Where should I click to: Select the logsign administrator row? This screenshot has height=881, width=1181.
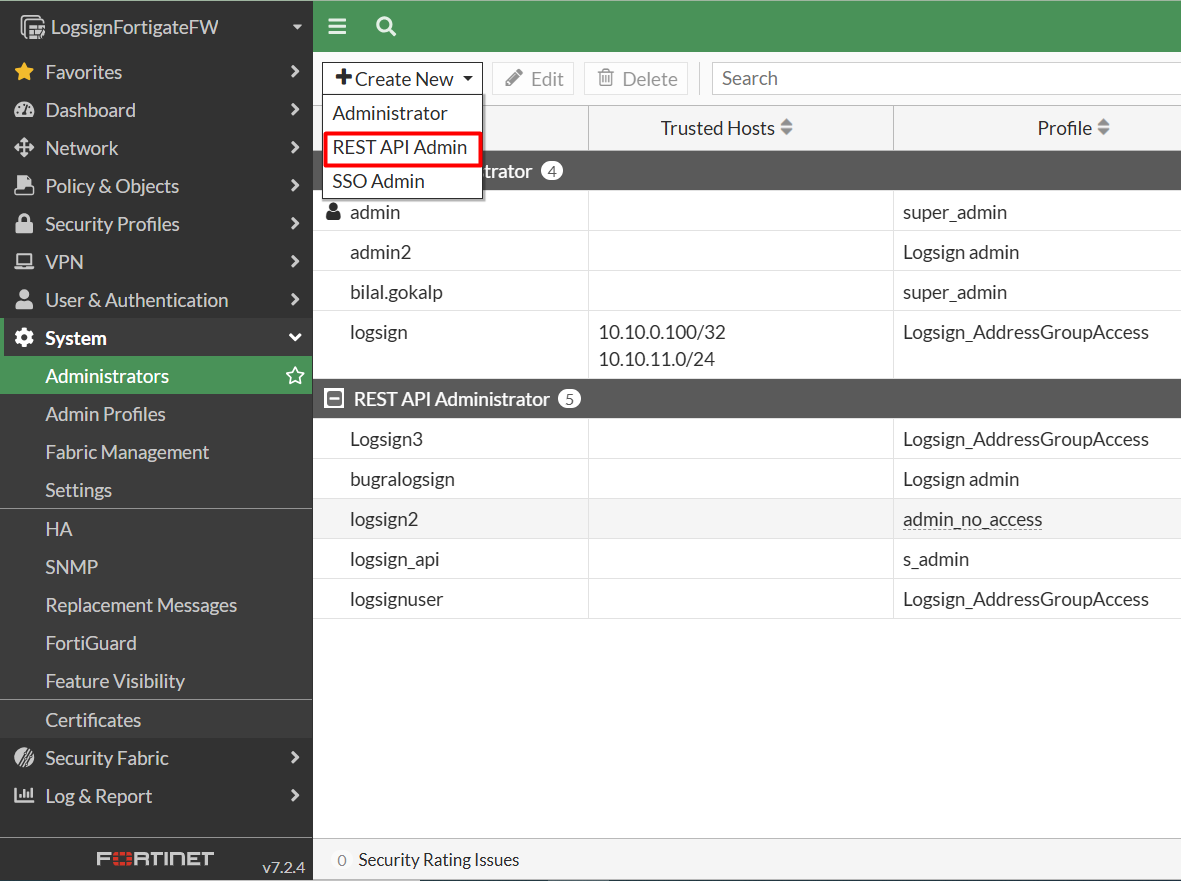point(747,345)
